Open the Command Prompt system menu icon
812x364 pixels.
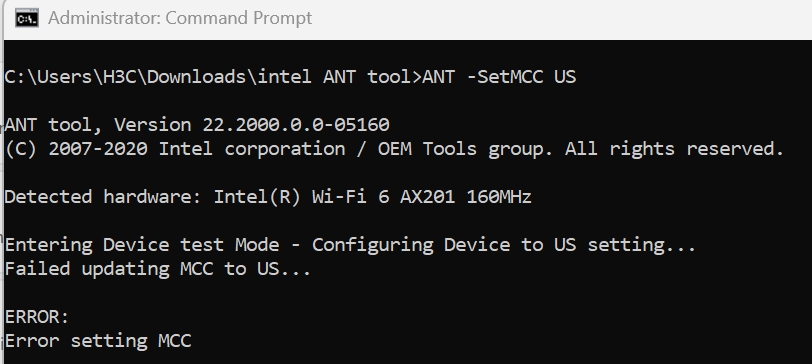[26, 18]
